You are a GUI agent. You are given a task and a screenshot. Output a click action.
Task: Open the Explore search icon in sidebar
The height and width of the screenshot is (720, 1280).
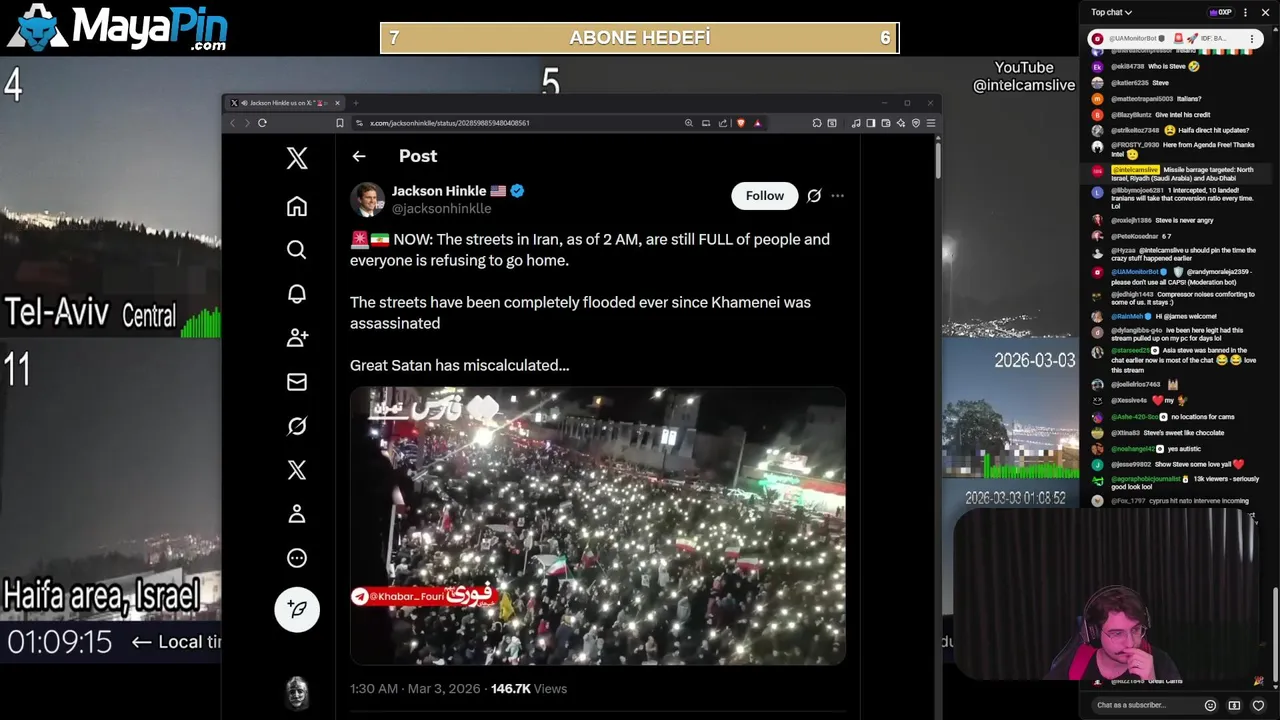[x=297, y=250]
